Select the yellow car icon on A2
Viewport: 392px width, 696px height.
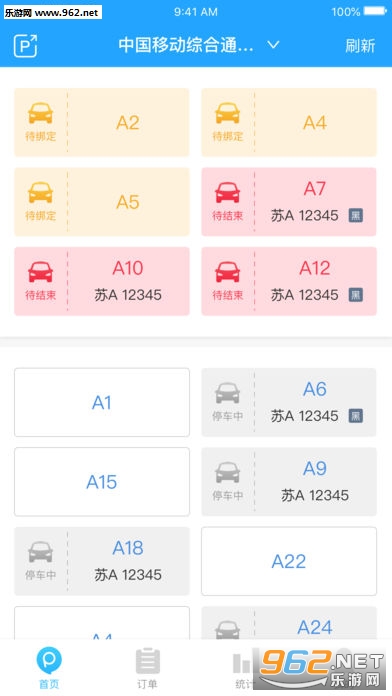point(40,114)
